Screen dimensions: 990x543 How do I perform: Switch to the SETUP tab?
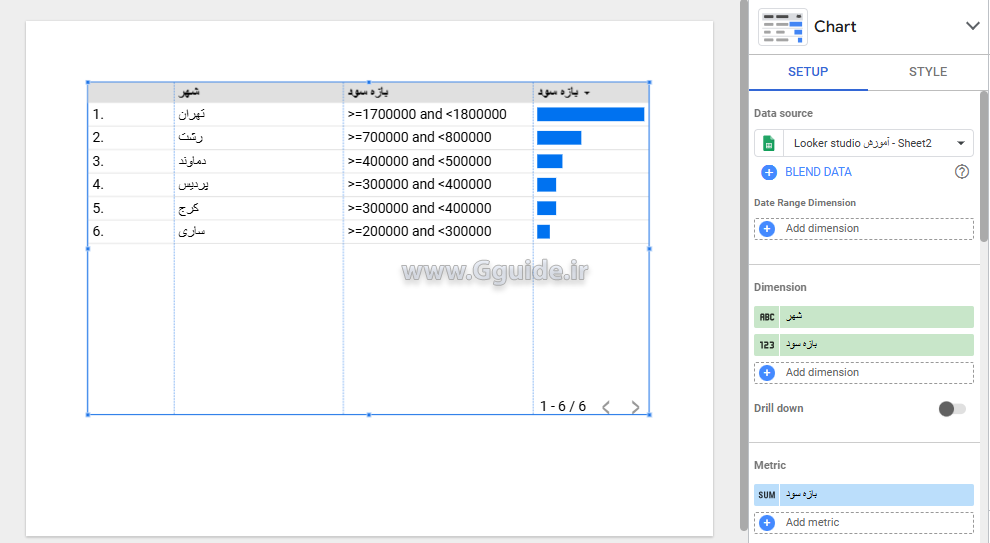point(807,72)
